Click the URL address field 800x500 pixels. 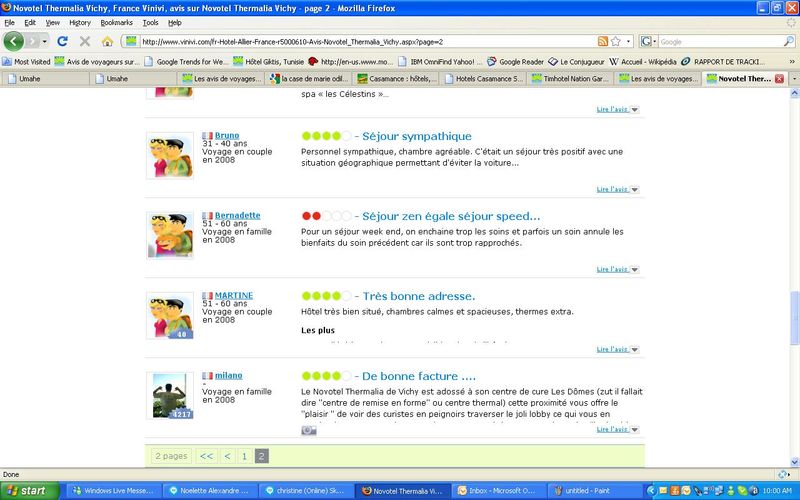(x=368, y=42)
